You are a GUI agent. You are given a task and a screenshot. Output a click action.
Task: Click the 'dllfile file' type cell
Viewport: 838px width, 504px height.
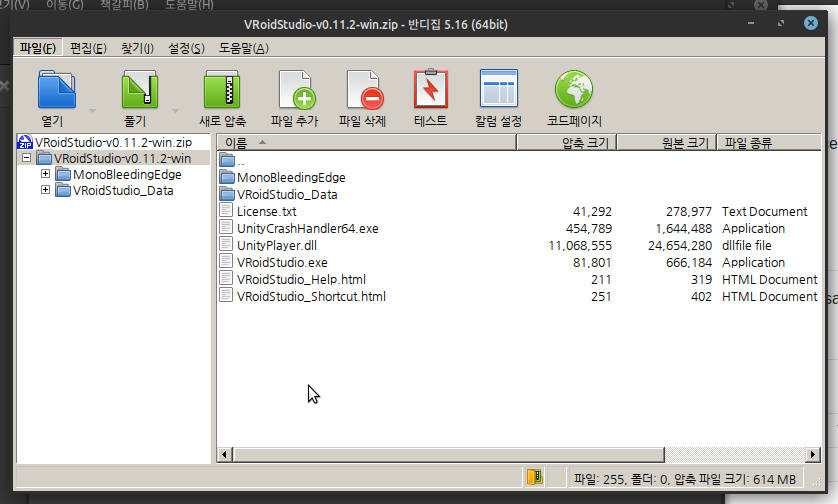pos(747,245)
